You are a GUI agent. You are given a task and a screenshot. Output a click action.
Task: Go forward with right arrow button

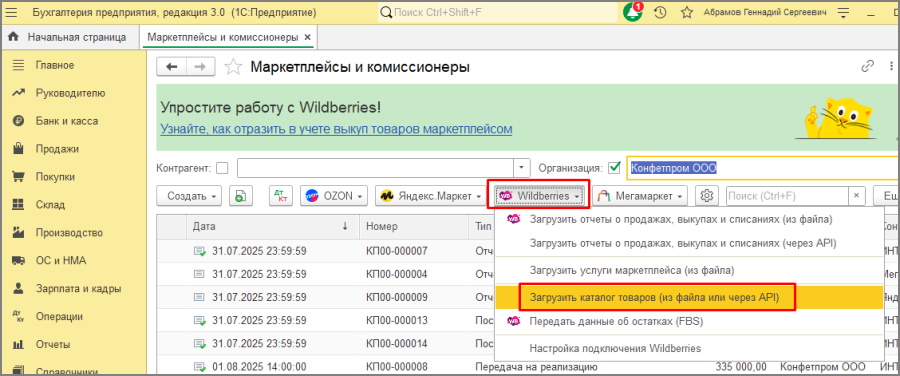click(200, 67)
